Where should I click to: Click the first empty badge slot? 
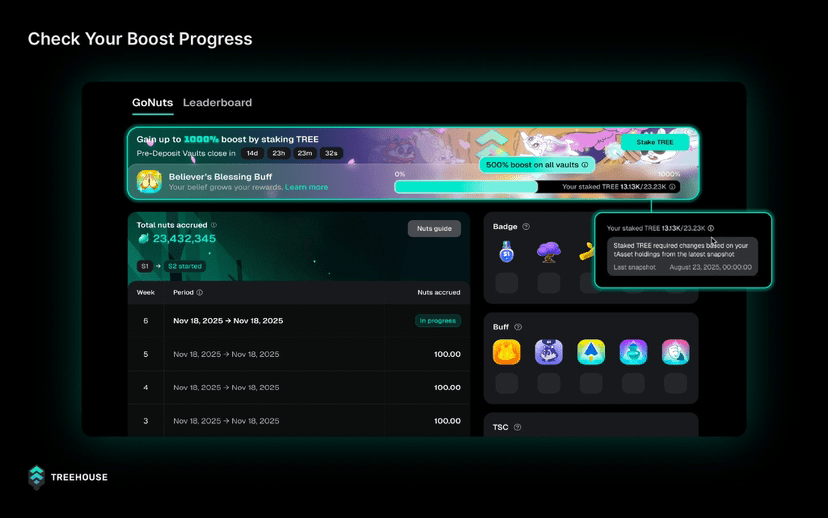pos(506,283)
